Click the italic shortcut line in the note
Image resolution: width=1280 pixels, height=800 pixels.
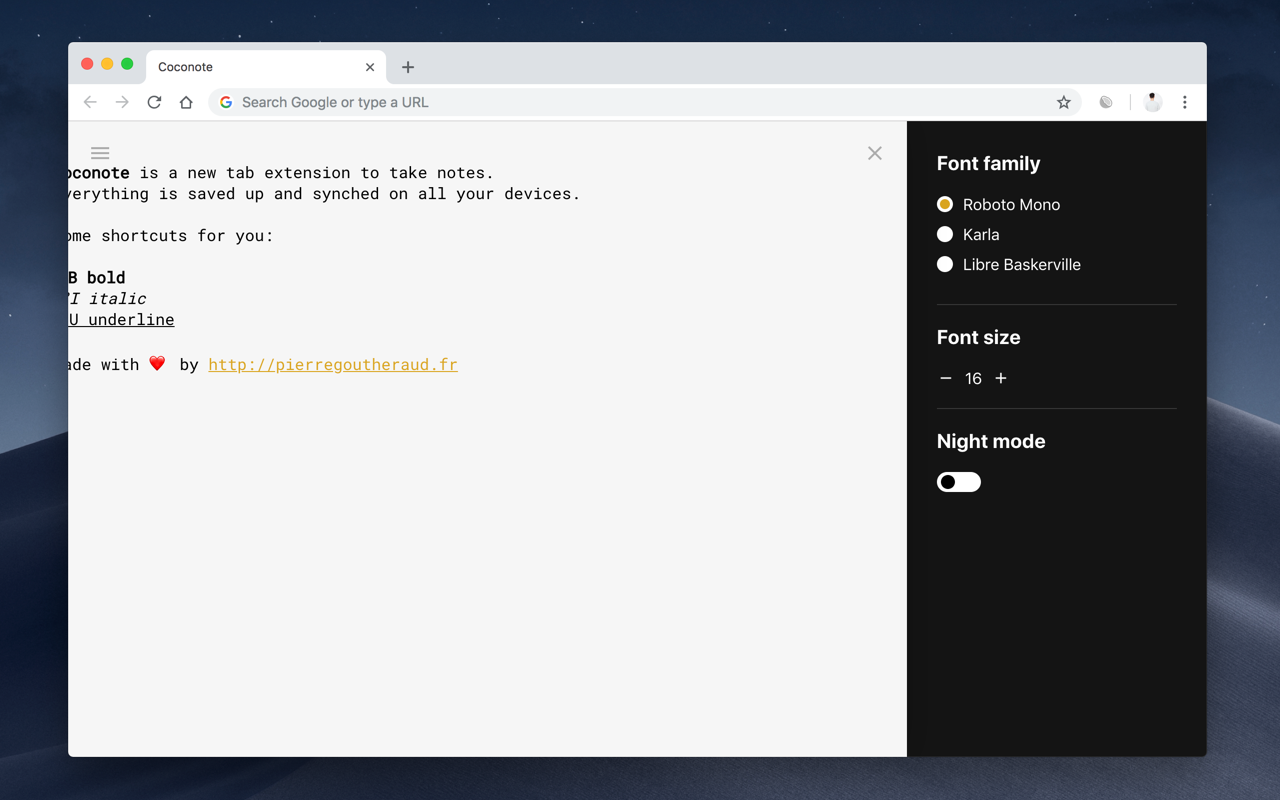[107, 299]
